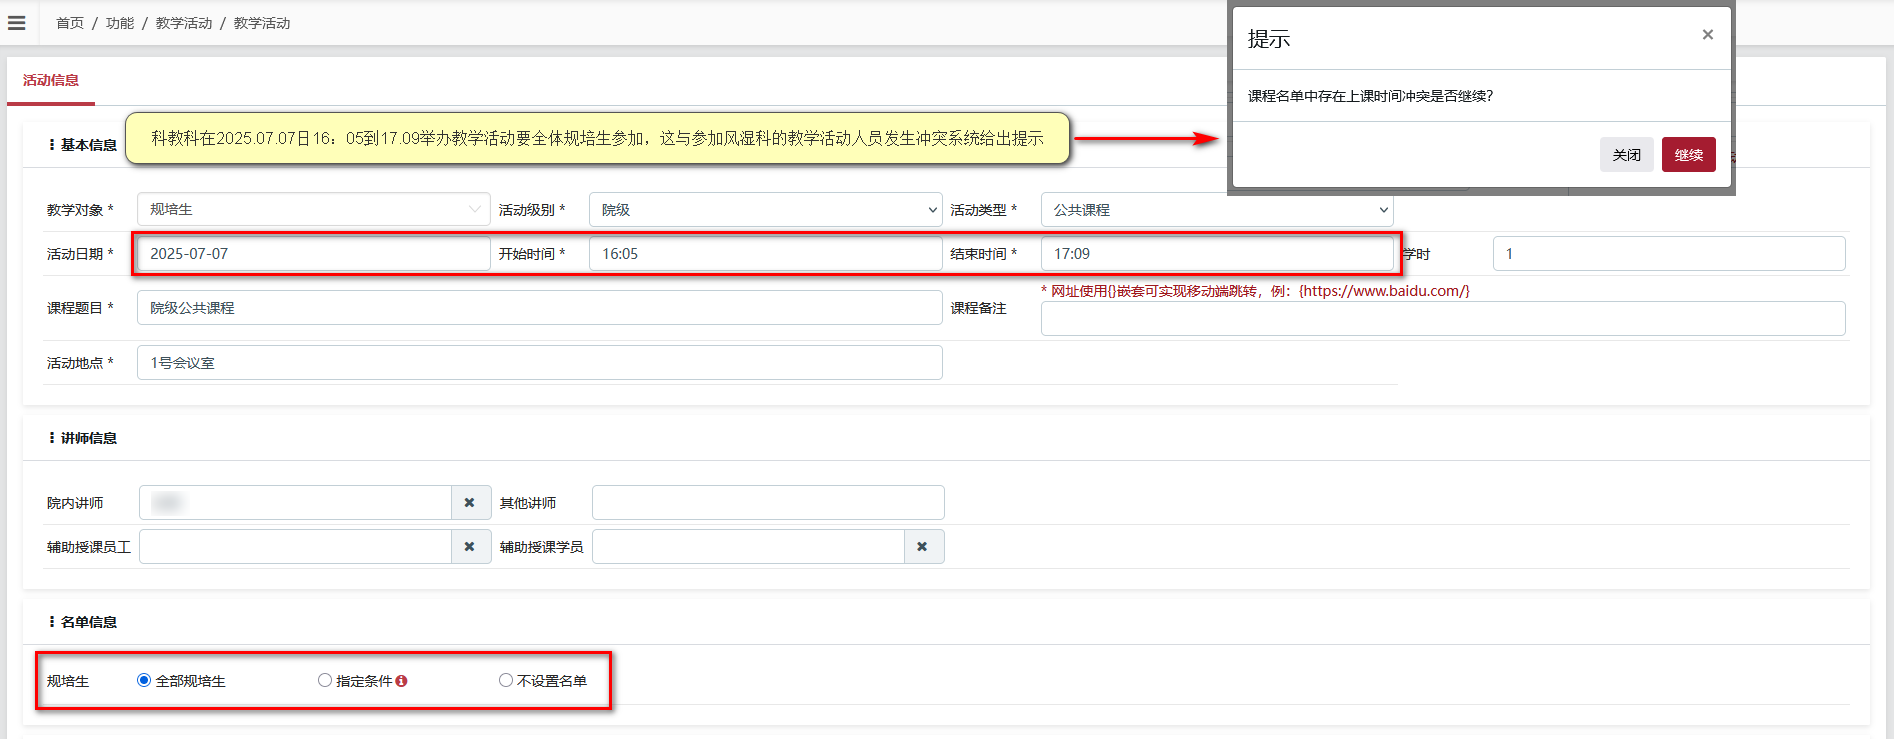Open the first 教学活动 breadcrumb link

click(x=184, y=23)
